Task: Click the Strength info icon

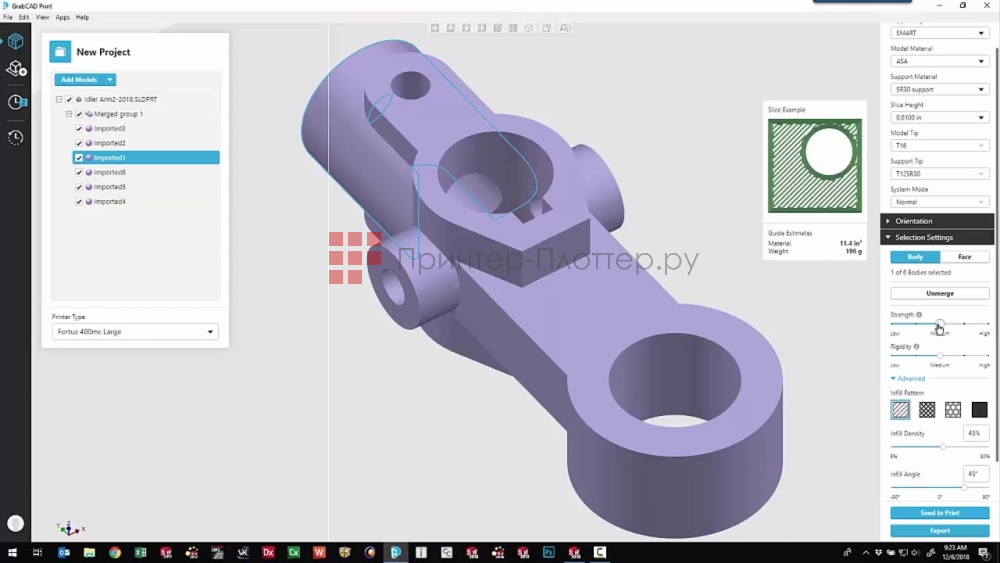Action: [x=919, y=314]
